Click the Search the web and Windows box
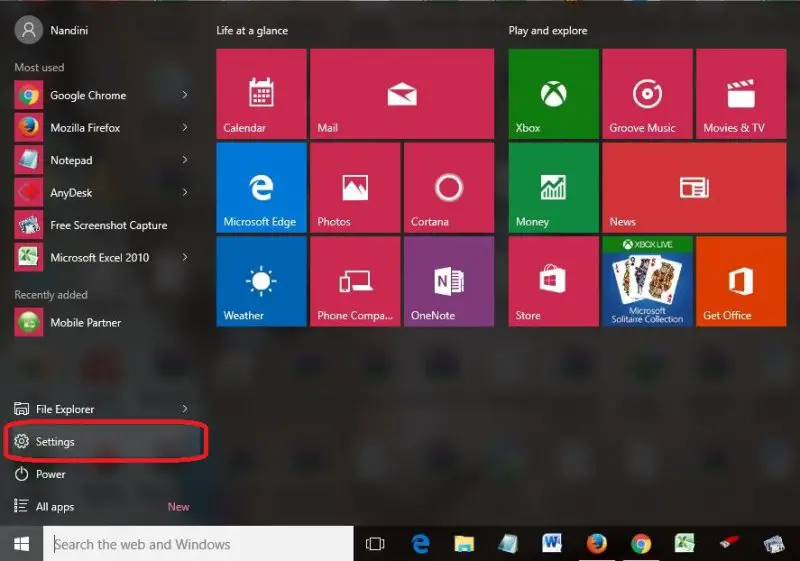Image resolution: width=800 pixels, height=561 pixels. coord(198,544)
